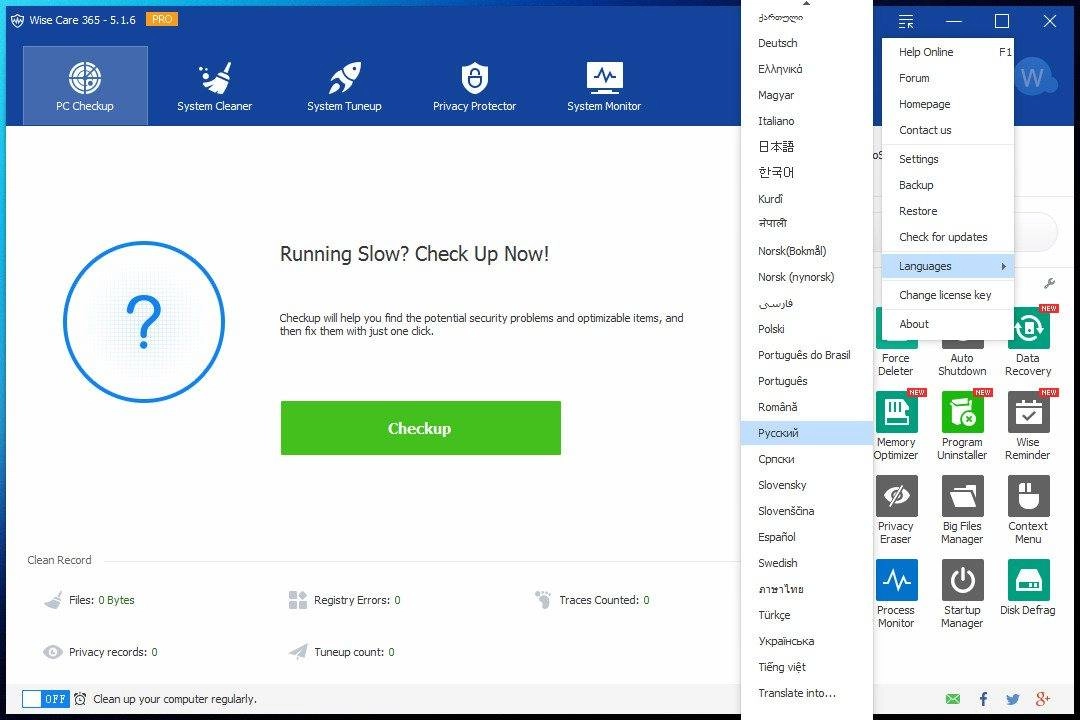This screenshot has width=1080, height=720.
Task: Open the Data Recovery tool
Action: [x=1028, y=342]
